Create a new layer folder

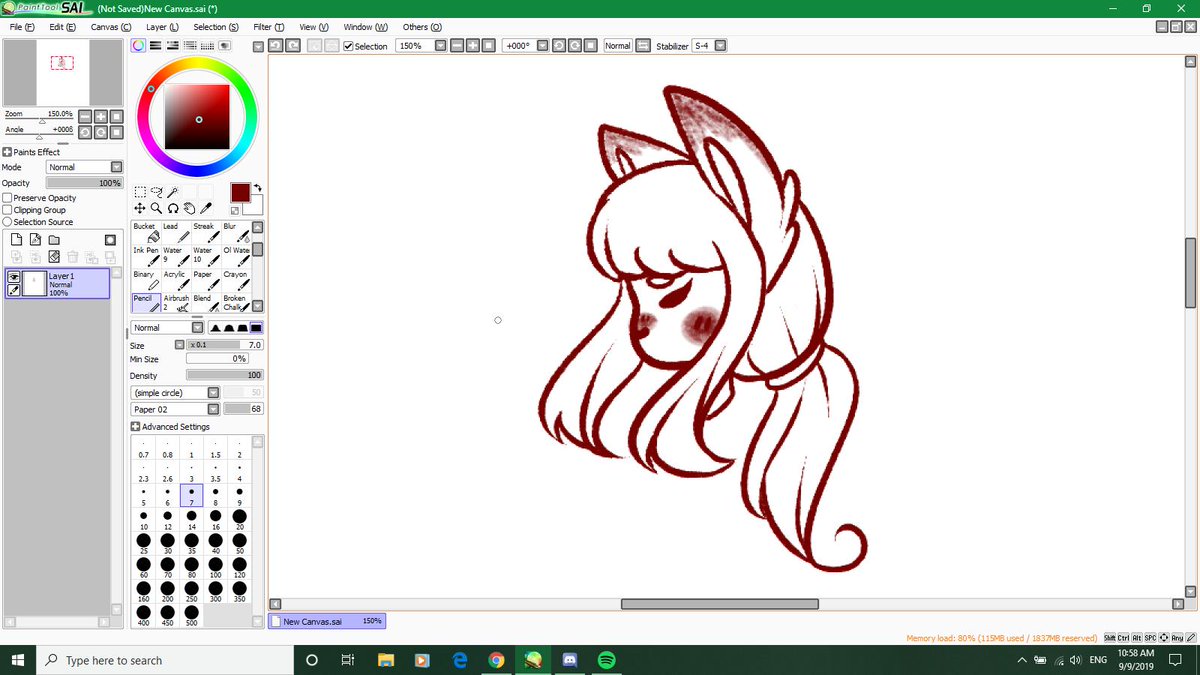point(53,240)
